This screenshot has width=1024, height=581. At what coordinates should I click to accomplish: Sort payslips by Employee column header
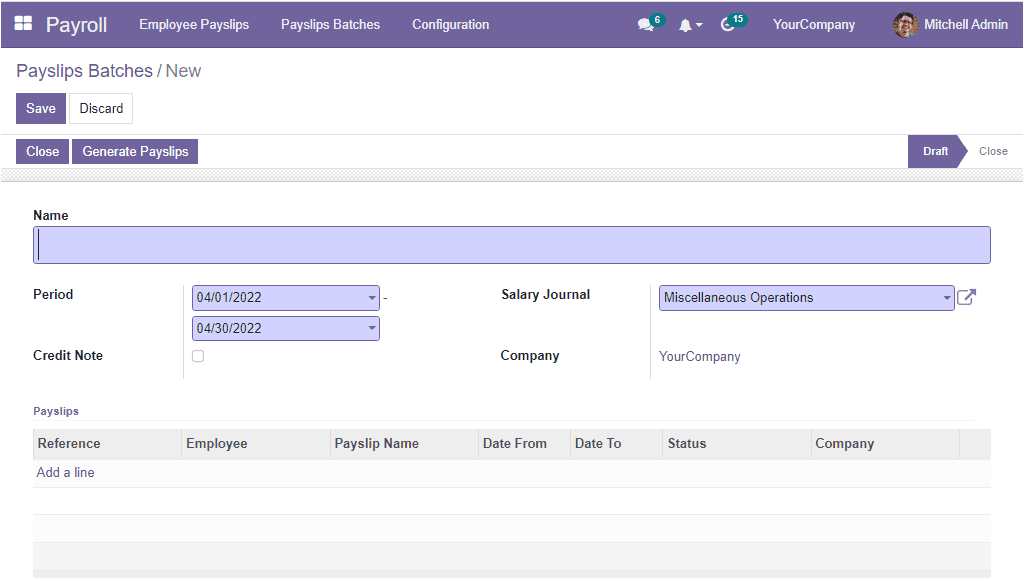(217, 444)
